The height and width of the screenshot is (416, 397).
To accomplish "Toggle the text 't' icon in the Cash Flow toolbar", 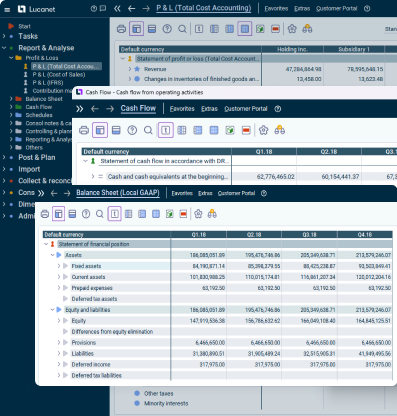I will 166,130.
